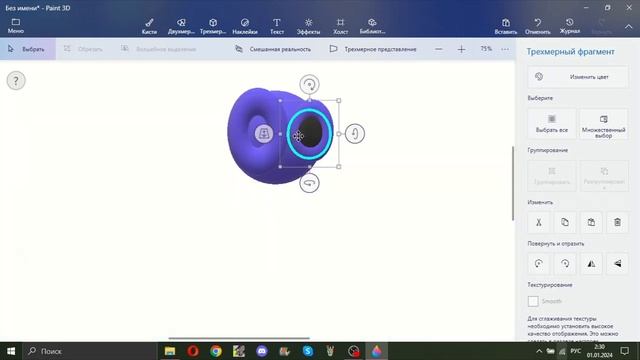
Task: Open the notification center icon
Action: click(x=624, y=351)
